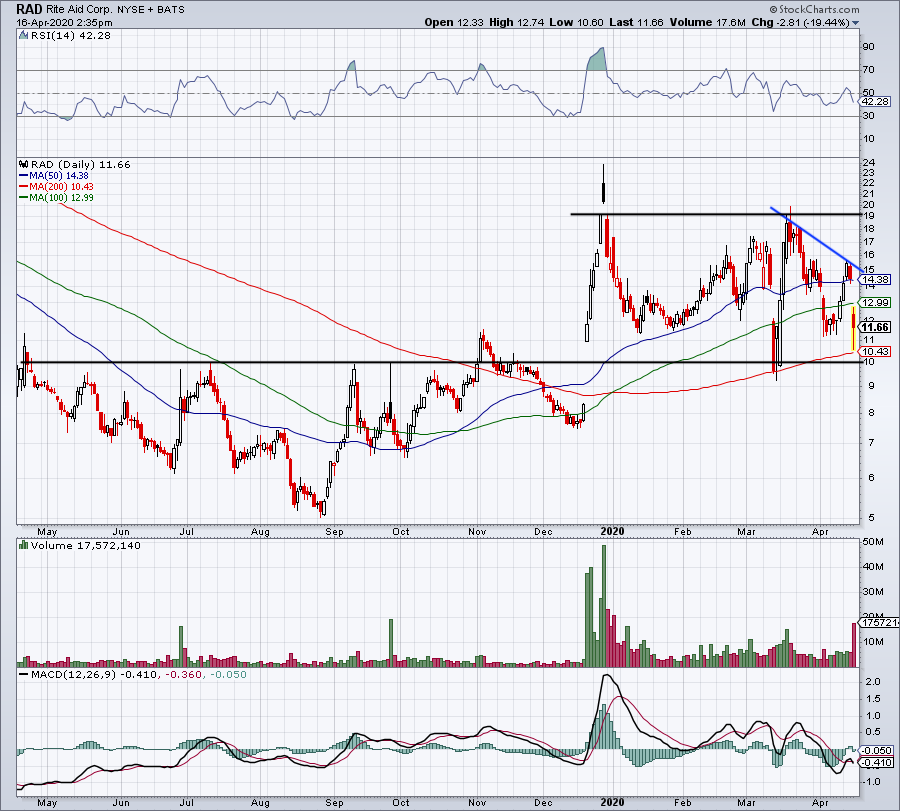This screenshot has height=811, width=900.
Task: Click the 10.43 price tag on right axis
Action: 876,351
